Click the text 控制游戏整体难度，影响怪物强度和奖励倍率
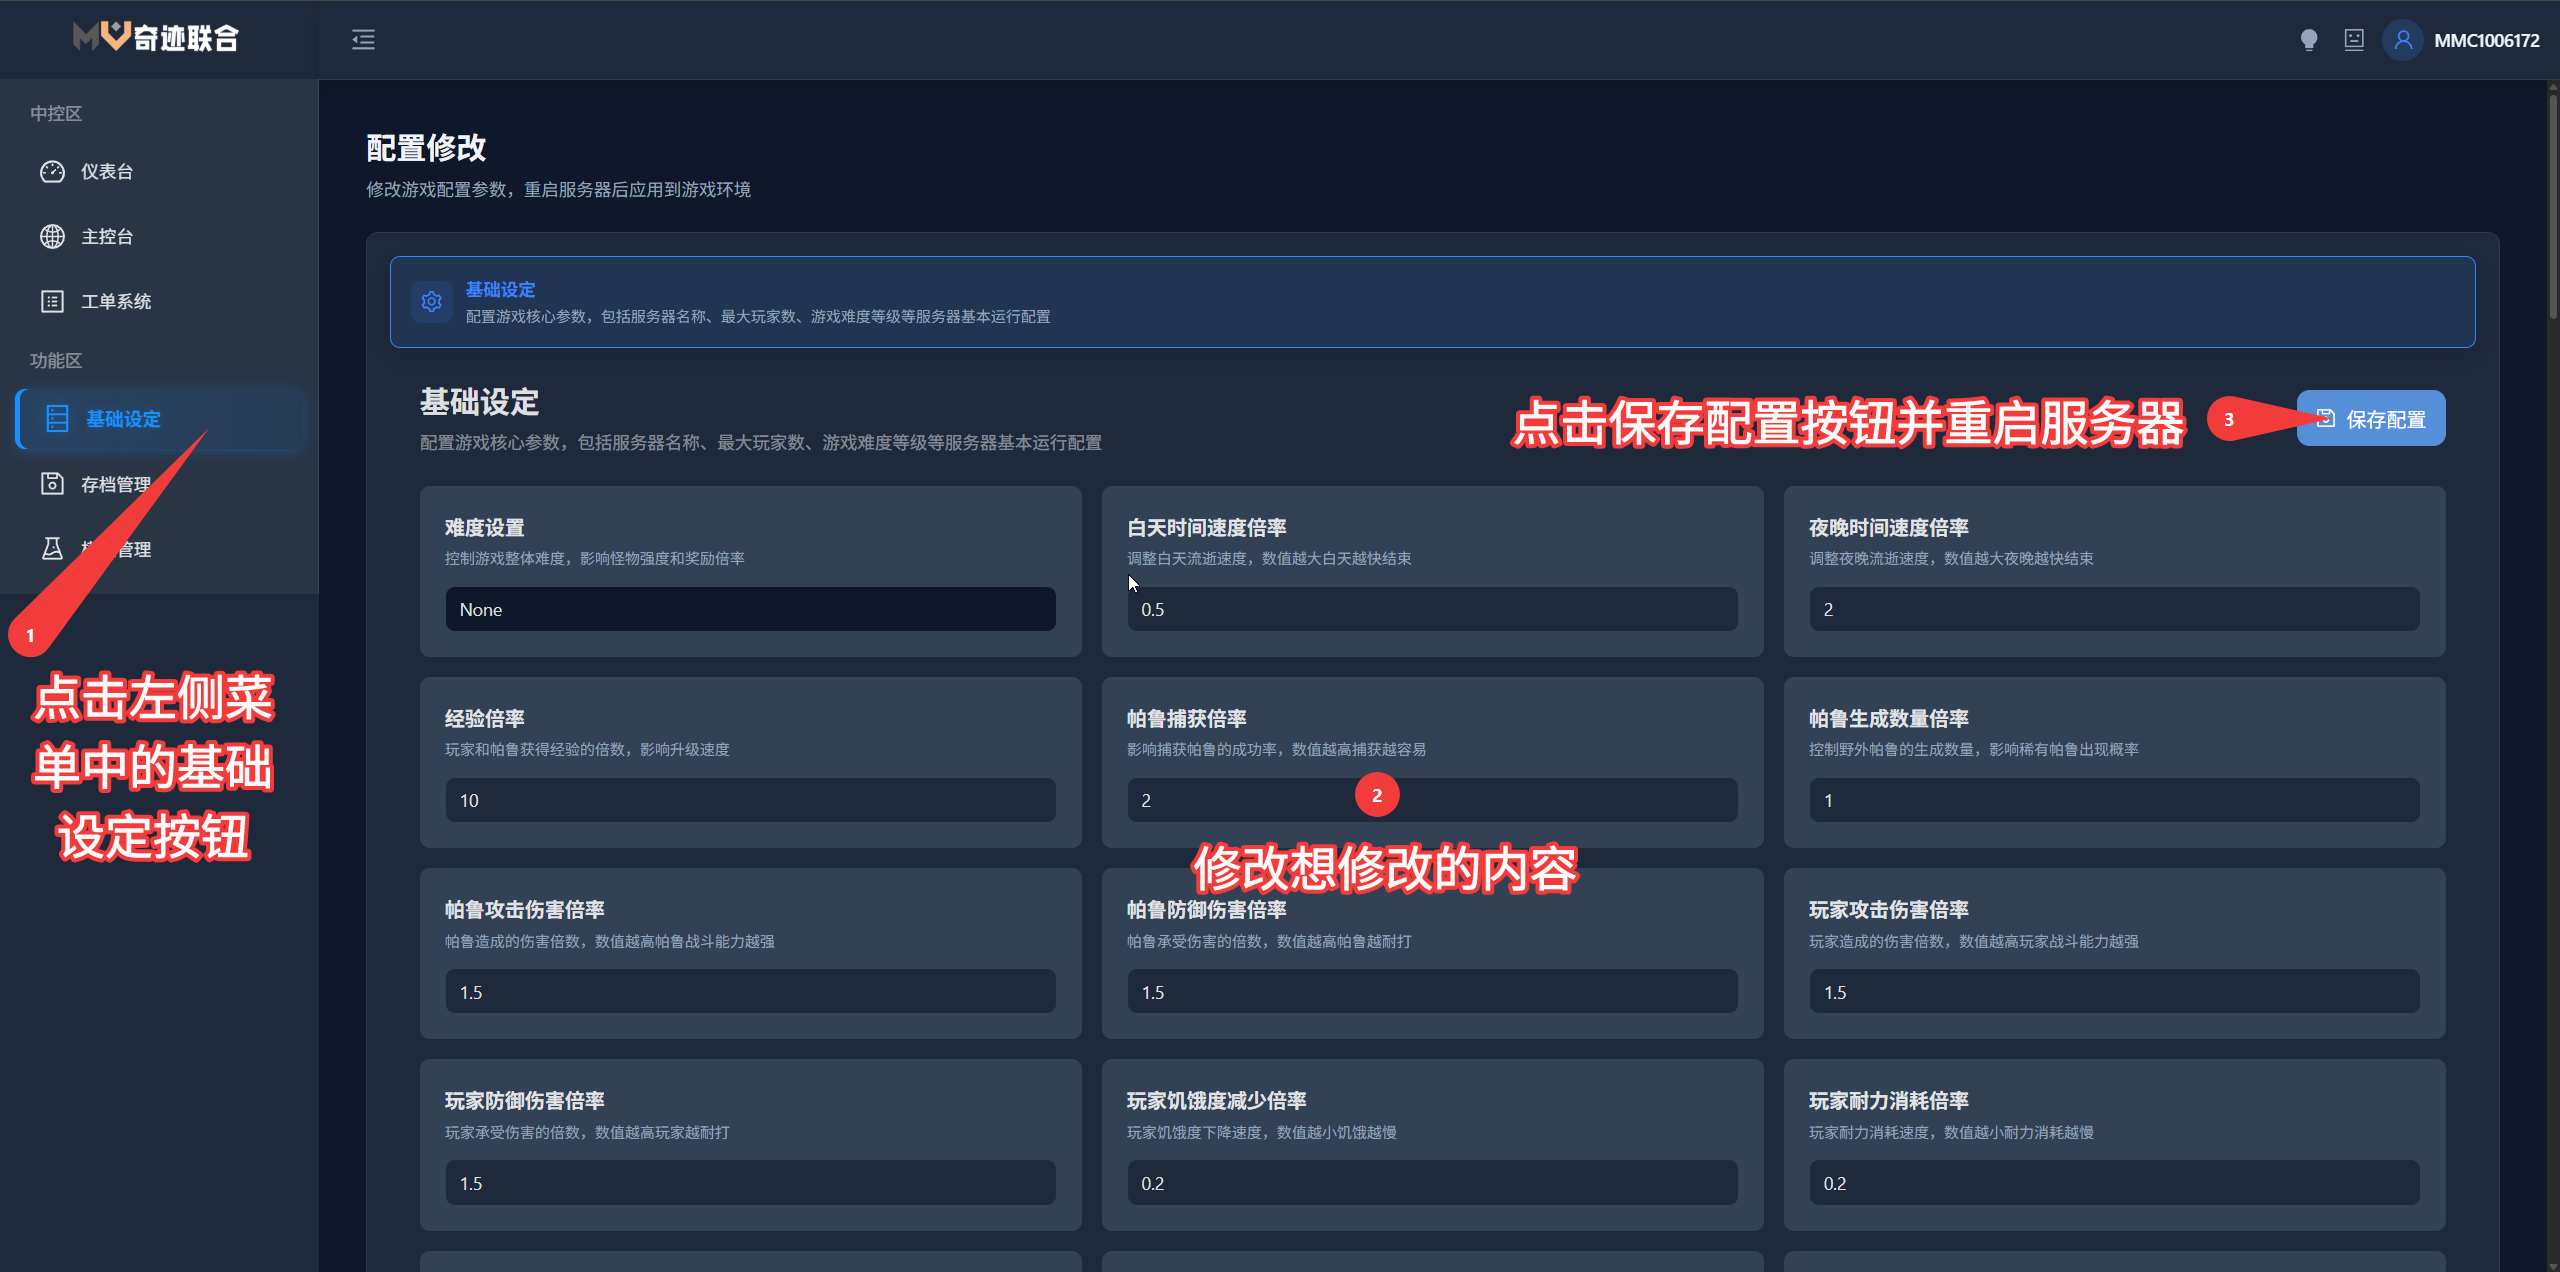 pos(595,559)
